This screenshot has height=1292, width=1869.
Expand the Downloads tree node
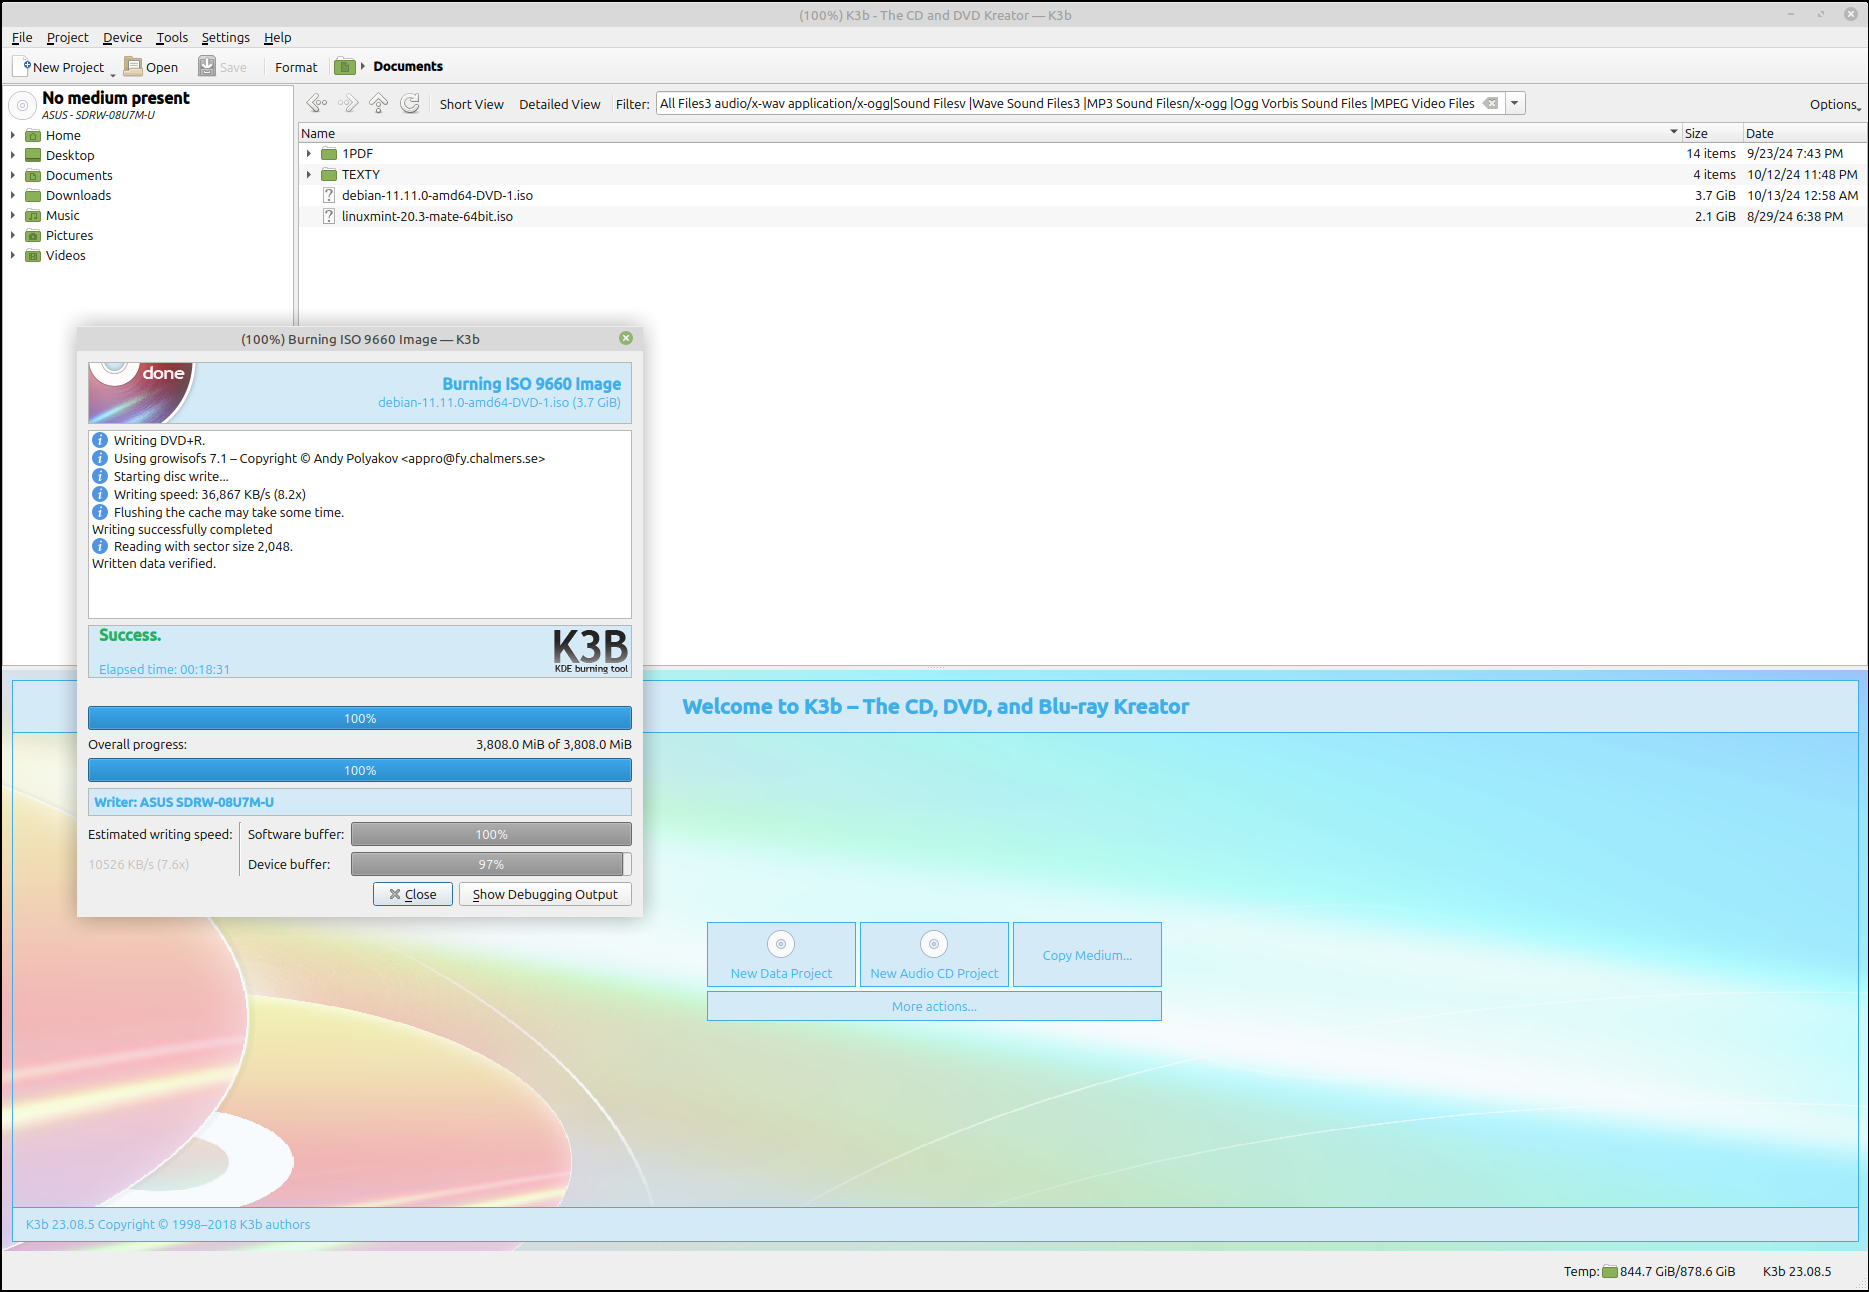click(x=13, y=196)
